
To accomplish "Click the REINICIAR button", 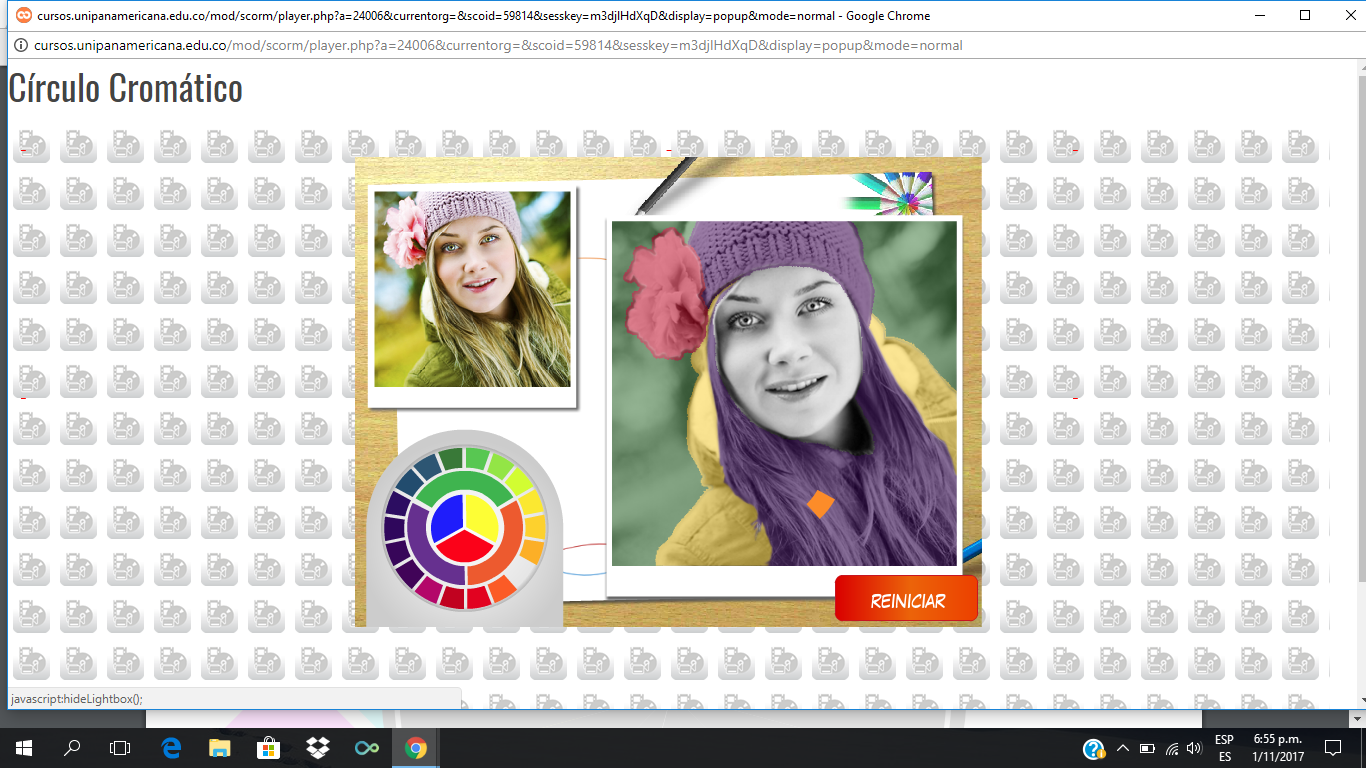I will coord(906,599).
